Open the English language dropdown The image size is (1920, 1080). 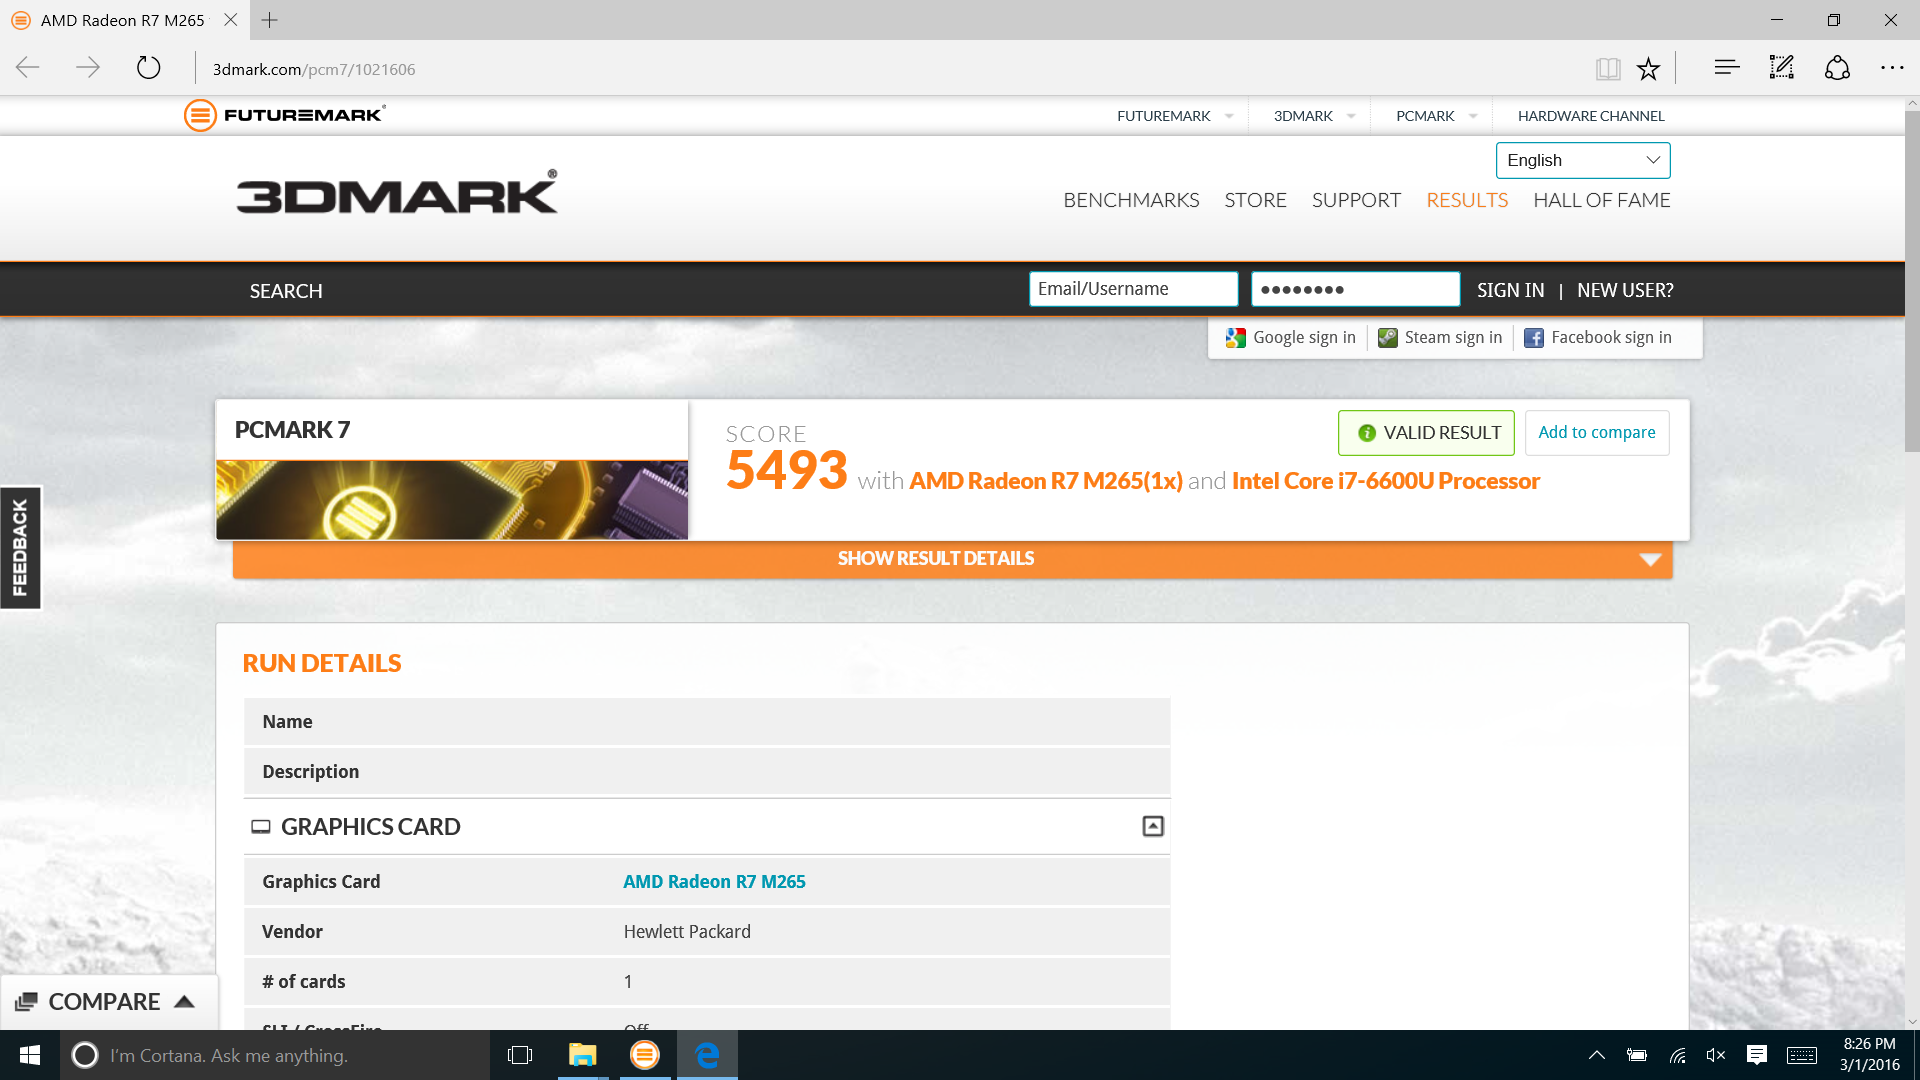[1582, 160]
